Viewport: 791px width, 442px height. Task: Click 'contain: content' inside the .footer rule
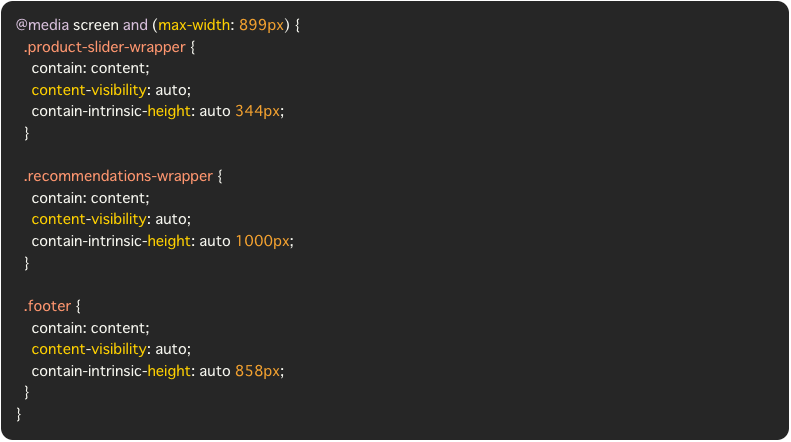(x=90, y=328)
